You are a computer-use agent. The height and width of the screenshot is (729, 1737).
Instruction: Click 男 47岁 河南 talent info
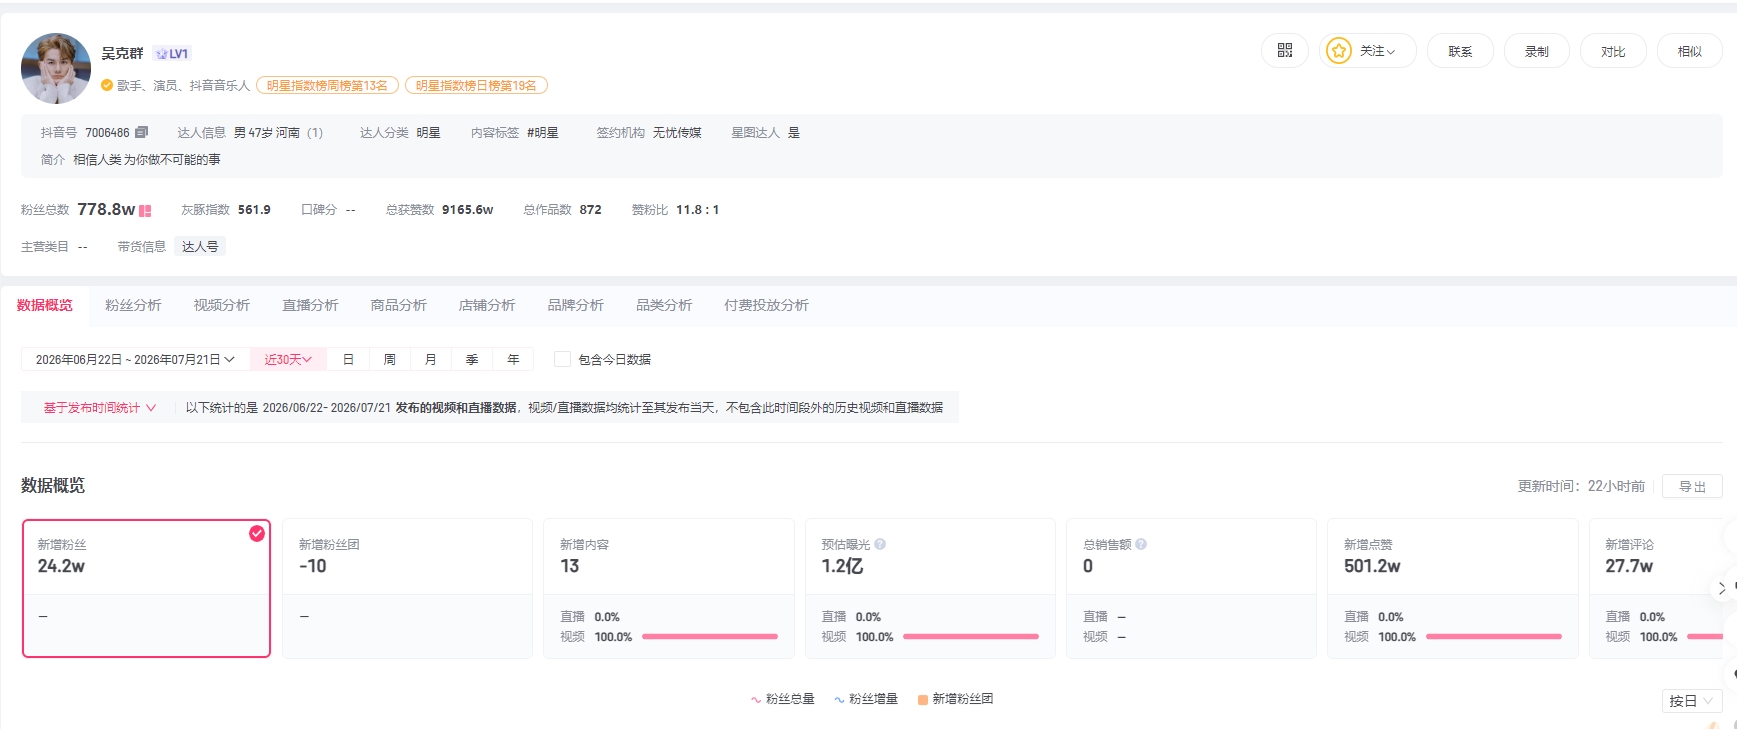[267, 132]
